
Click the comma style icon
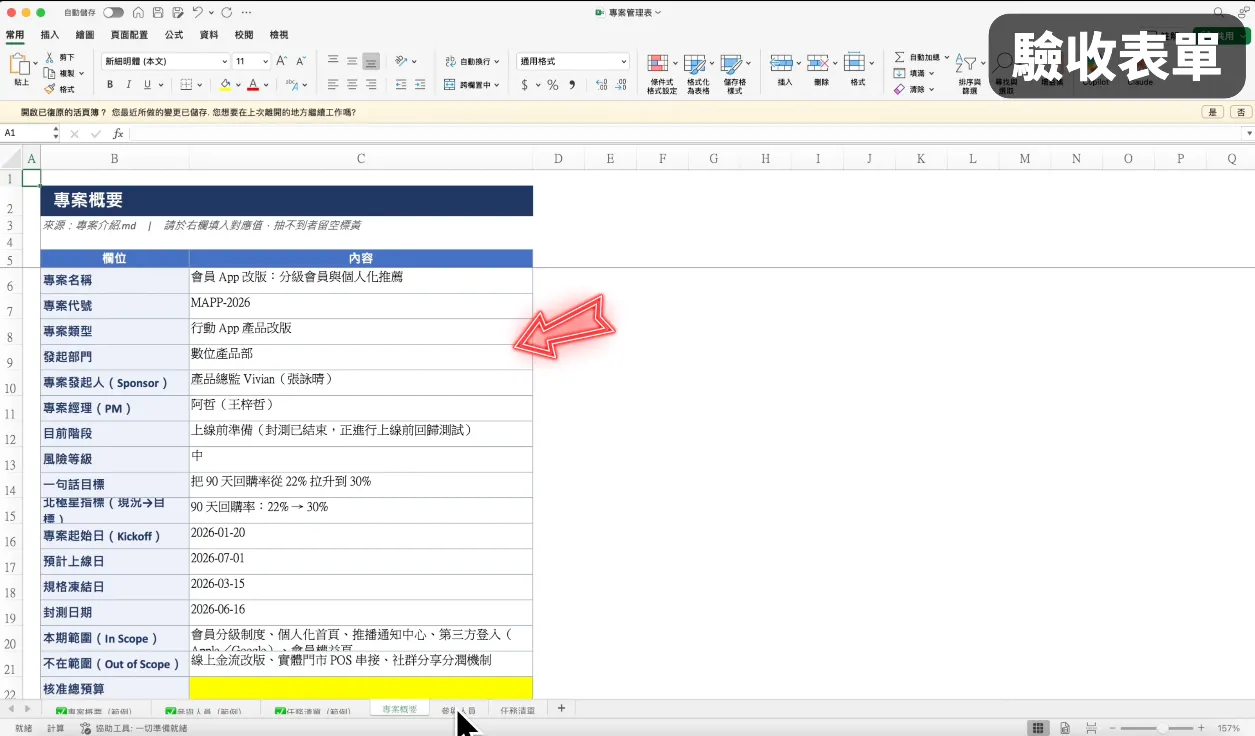point(572,85)
